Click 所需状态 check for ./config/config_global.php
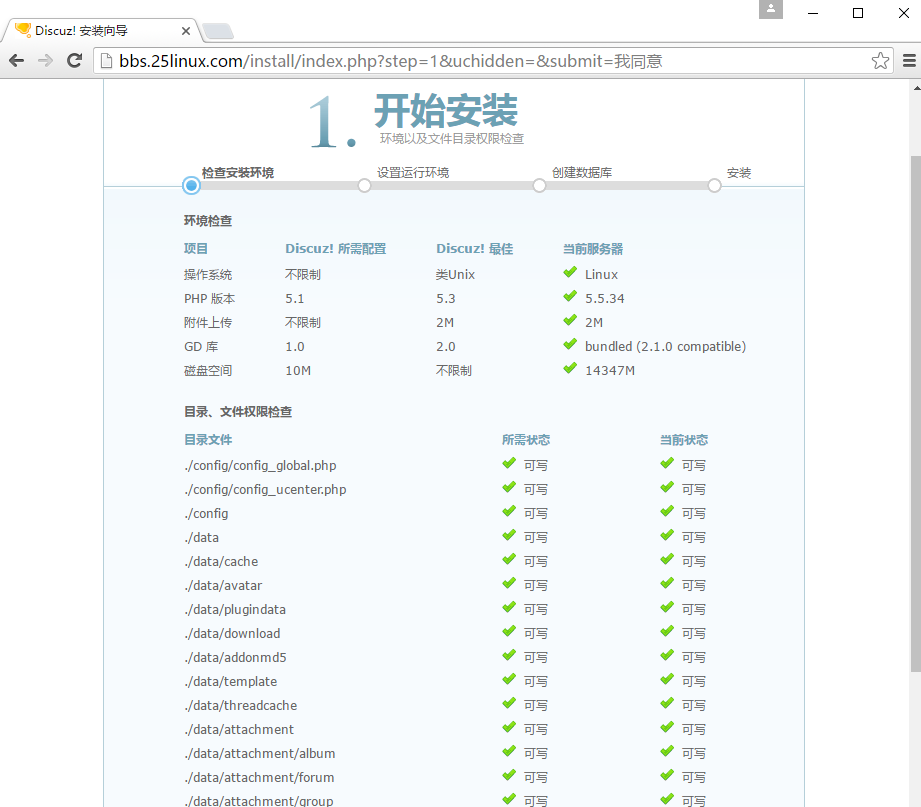921x807 pixels. (x=509, y=463)
